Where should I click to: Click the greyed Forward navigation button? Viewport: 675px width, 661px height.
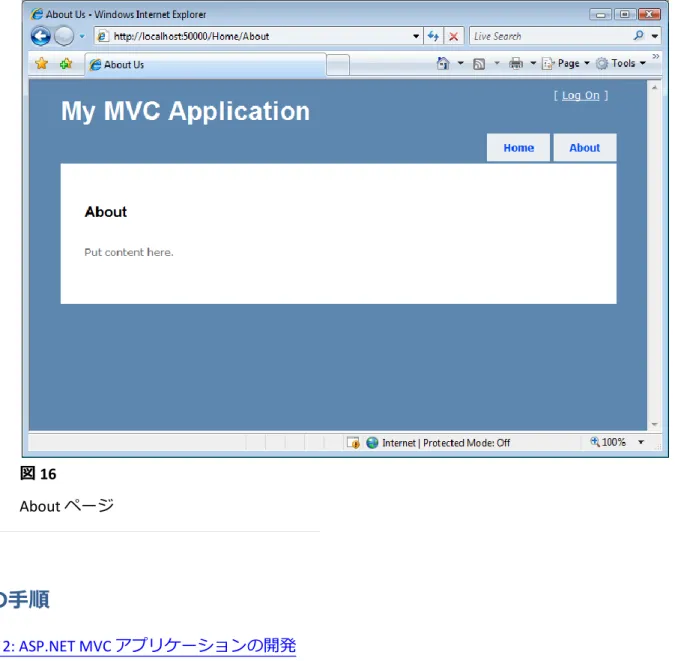[x=64, y=36]
